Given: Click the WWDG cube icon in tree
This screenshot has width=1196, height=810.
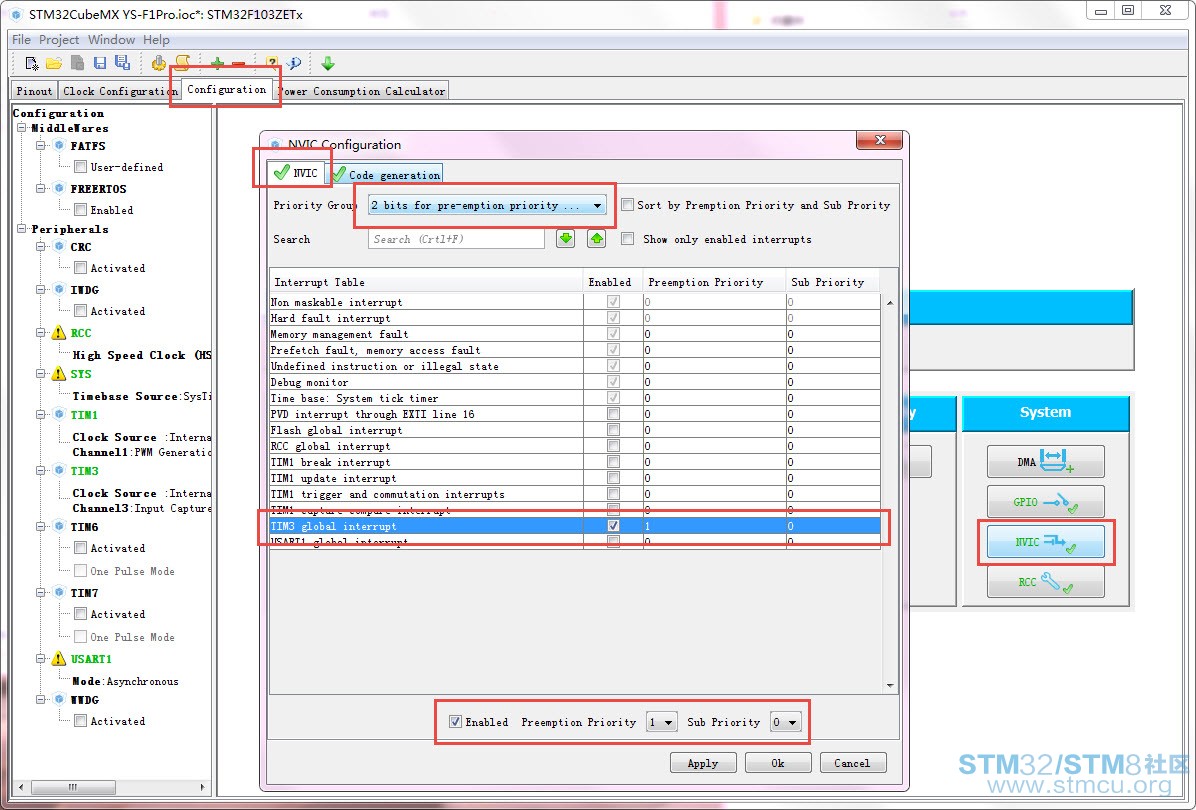Looking at the screenshot, I should [59, 699].
